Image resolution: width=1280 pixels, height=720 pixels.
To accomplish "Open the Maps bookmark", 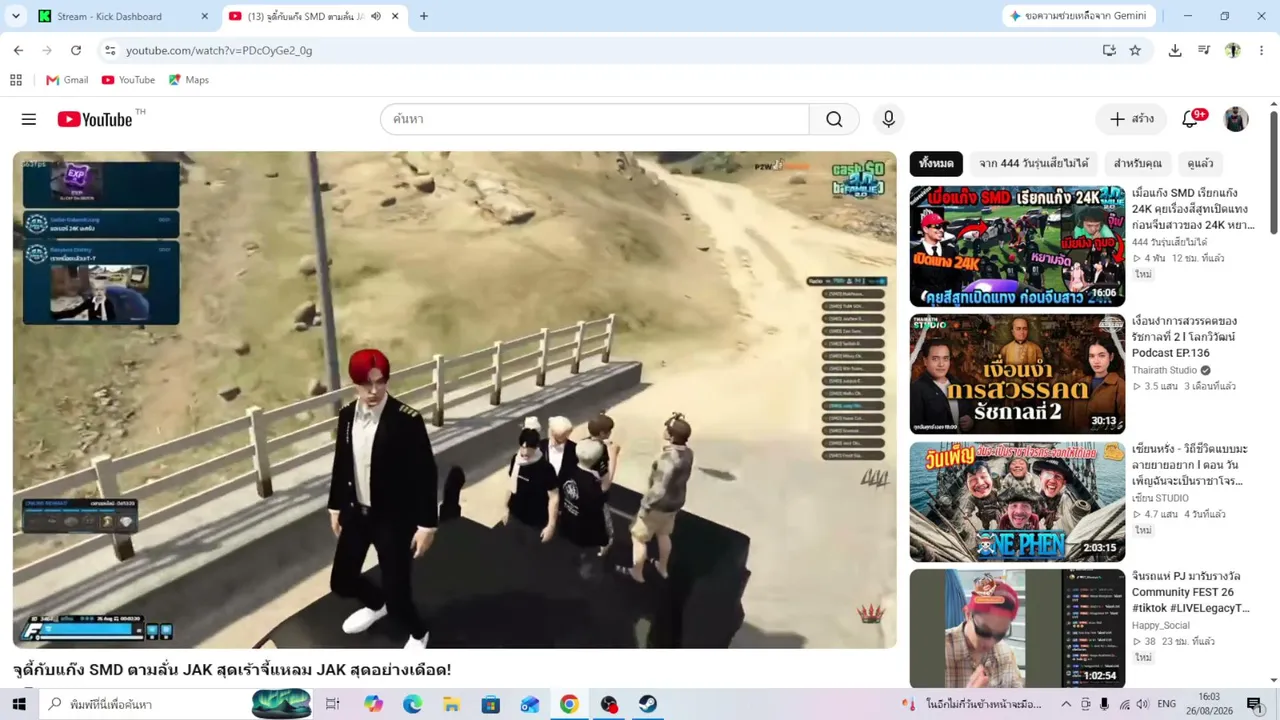I will (188, 80).
